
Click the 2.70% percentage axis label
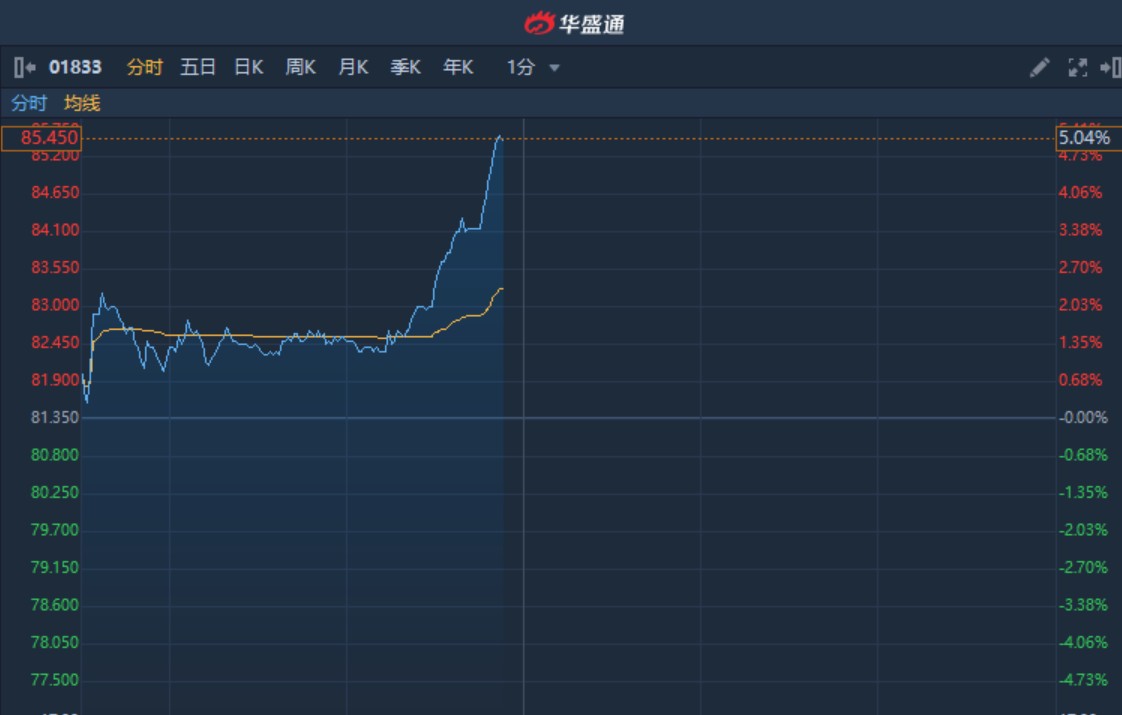pos(1080,268)
